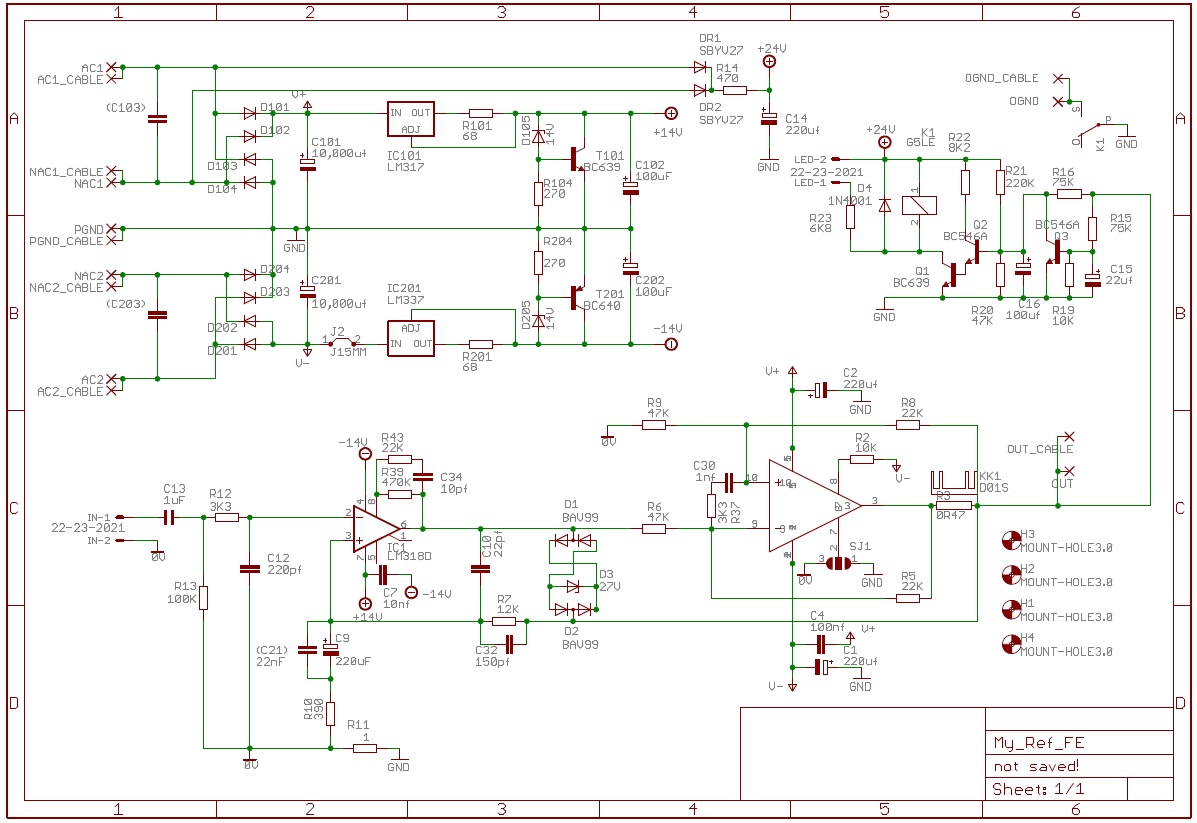The width and height of the screenshot is (1197, 823).
Task: Click the AC1 connector cross marker
Action: [x=111, y=67]
